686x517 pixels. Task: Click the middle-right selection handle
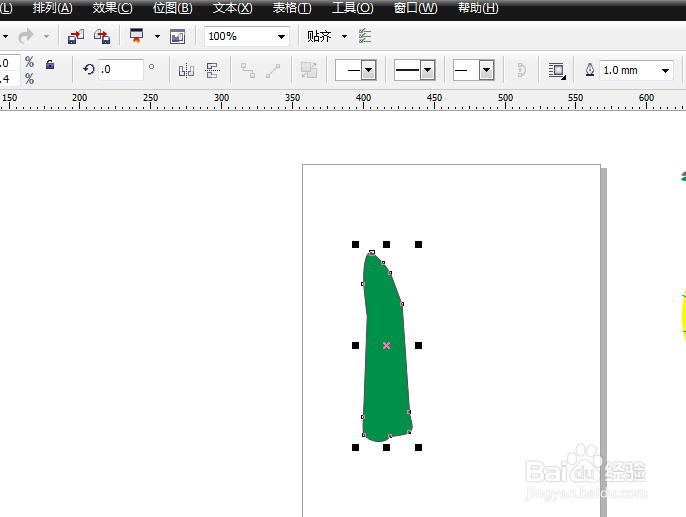point(418,346)
